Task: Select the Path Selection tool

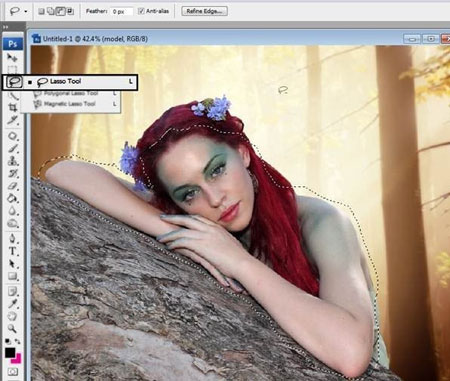Action: (12, 264)
